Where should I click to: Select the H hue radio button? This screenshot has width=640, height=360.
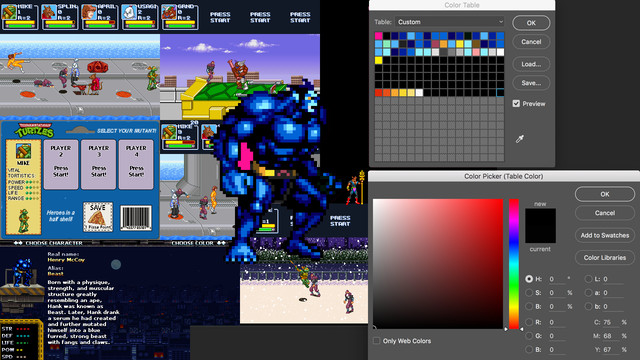click(x=529, y=279)
